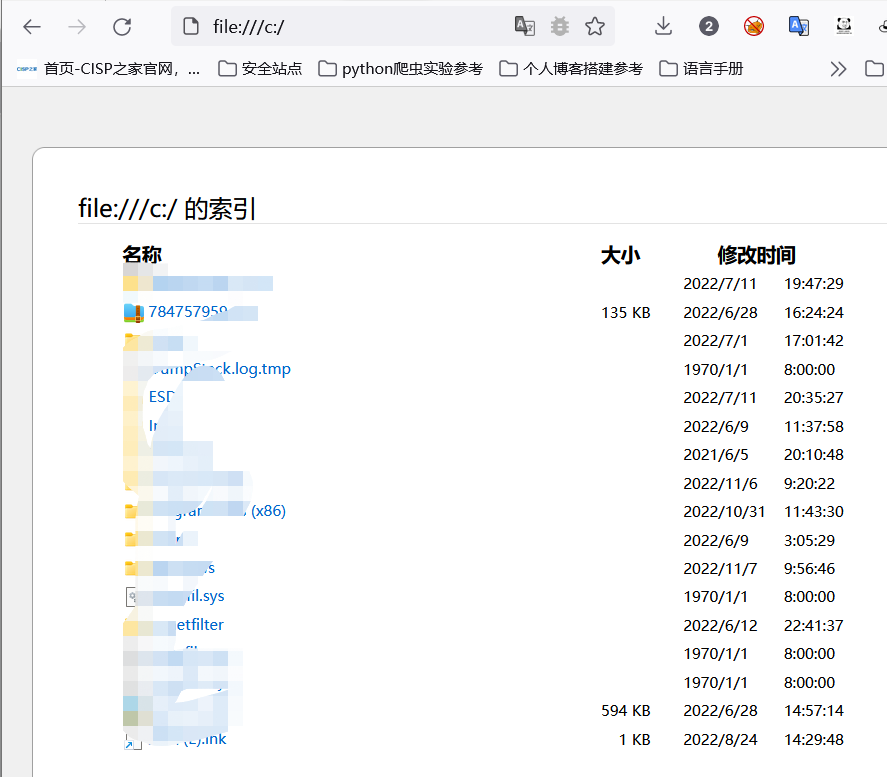
Task: Click the time 3:05:29 cell
Action: (809, 541)
